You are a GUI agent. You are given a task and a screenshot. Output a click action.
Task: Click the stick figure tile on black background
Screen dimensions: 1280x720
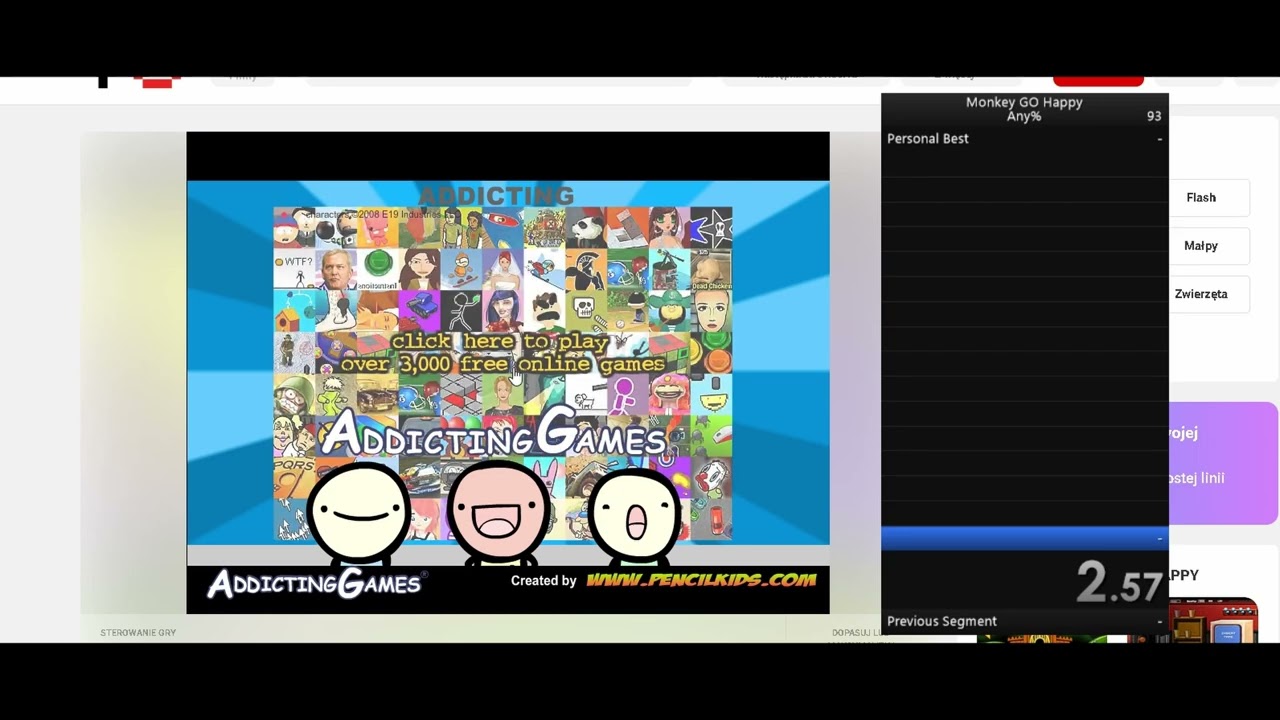462,311
